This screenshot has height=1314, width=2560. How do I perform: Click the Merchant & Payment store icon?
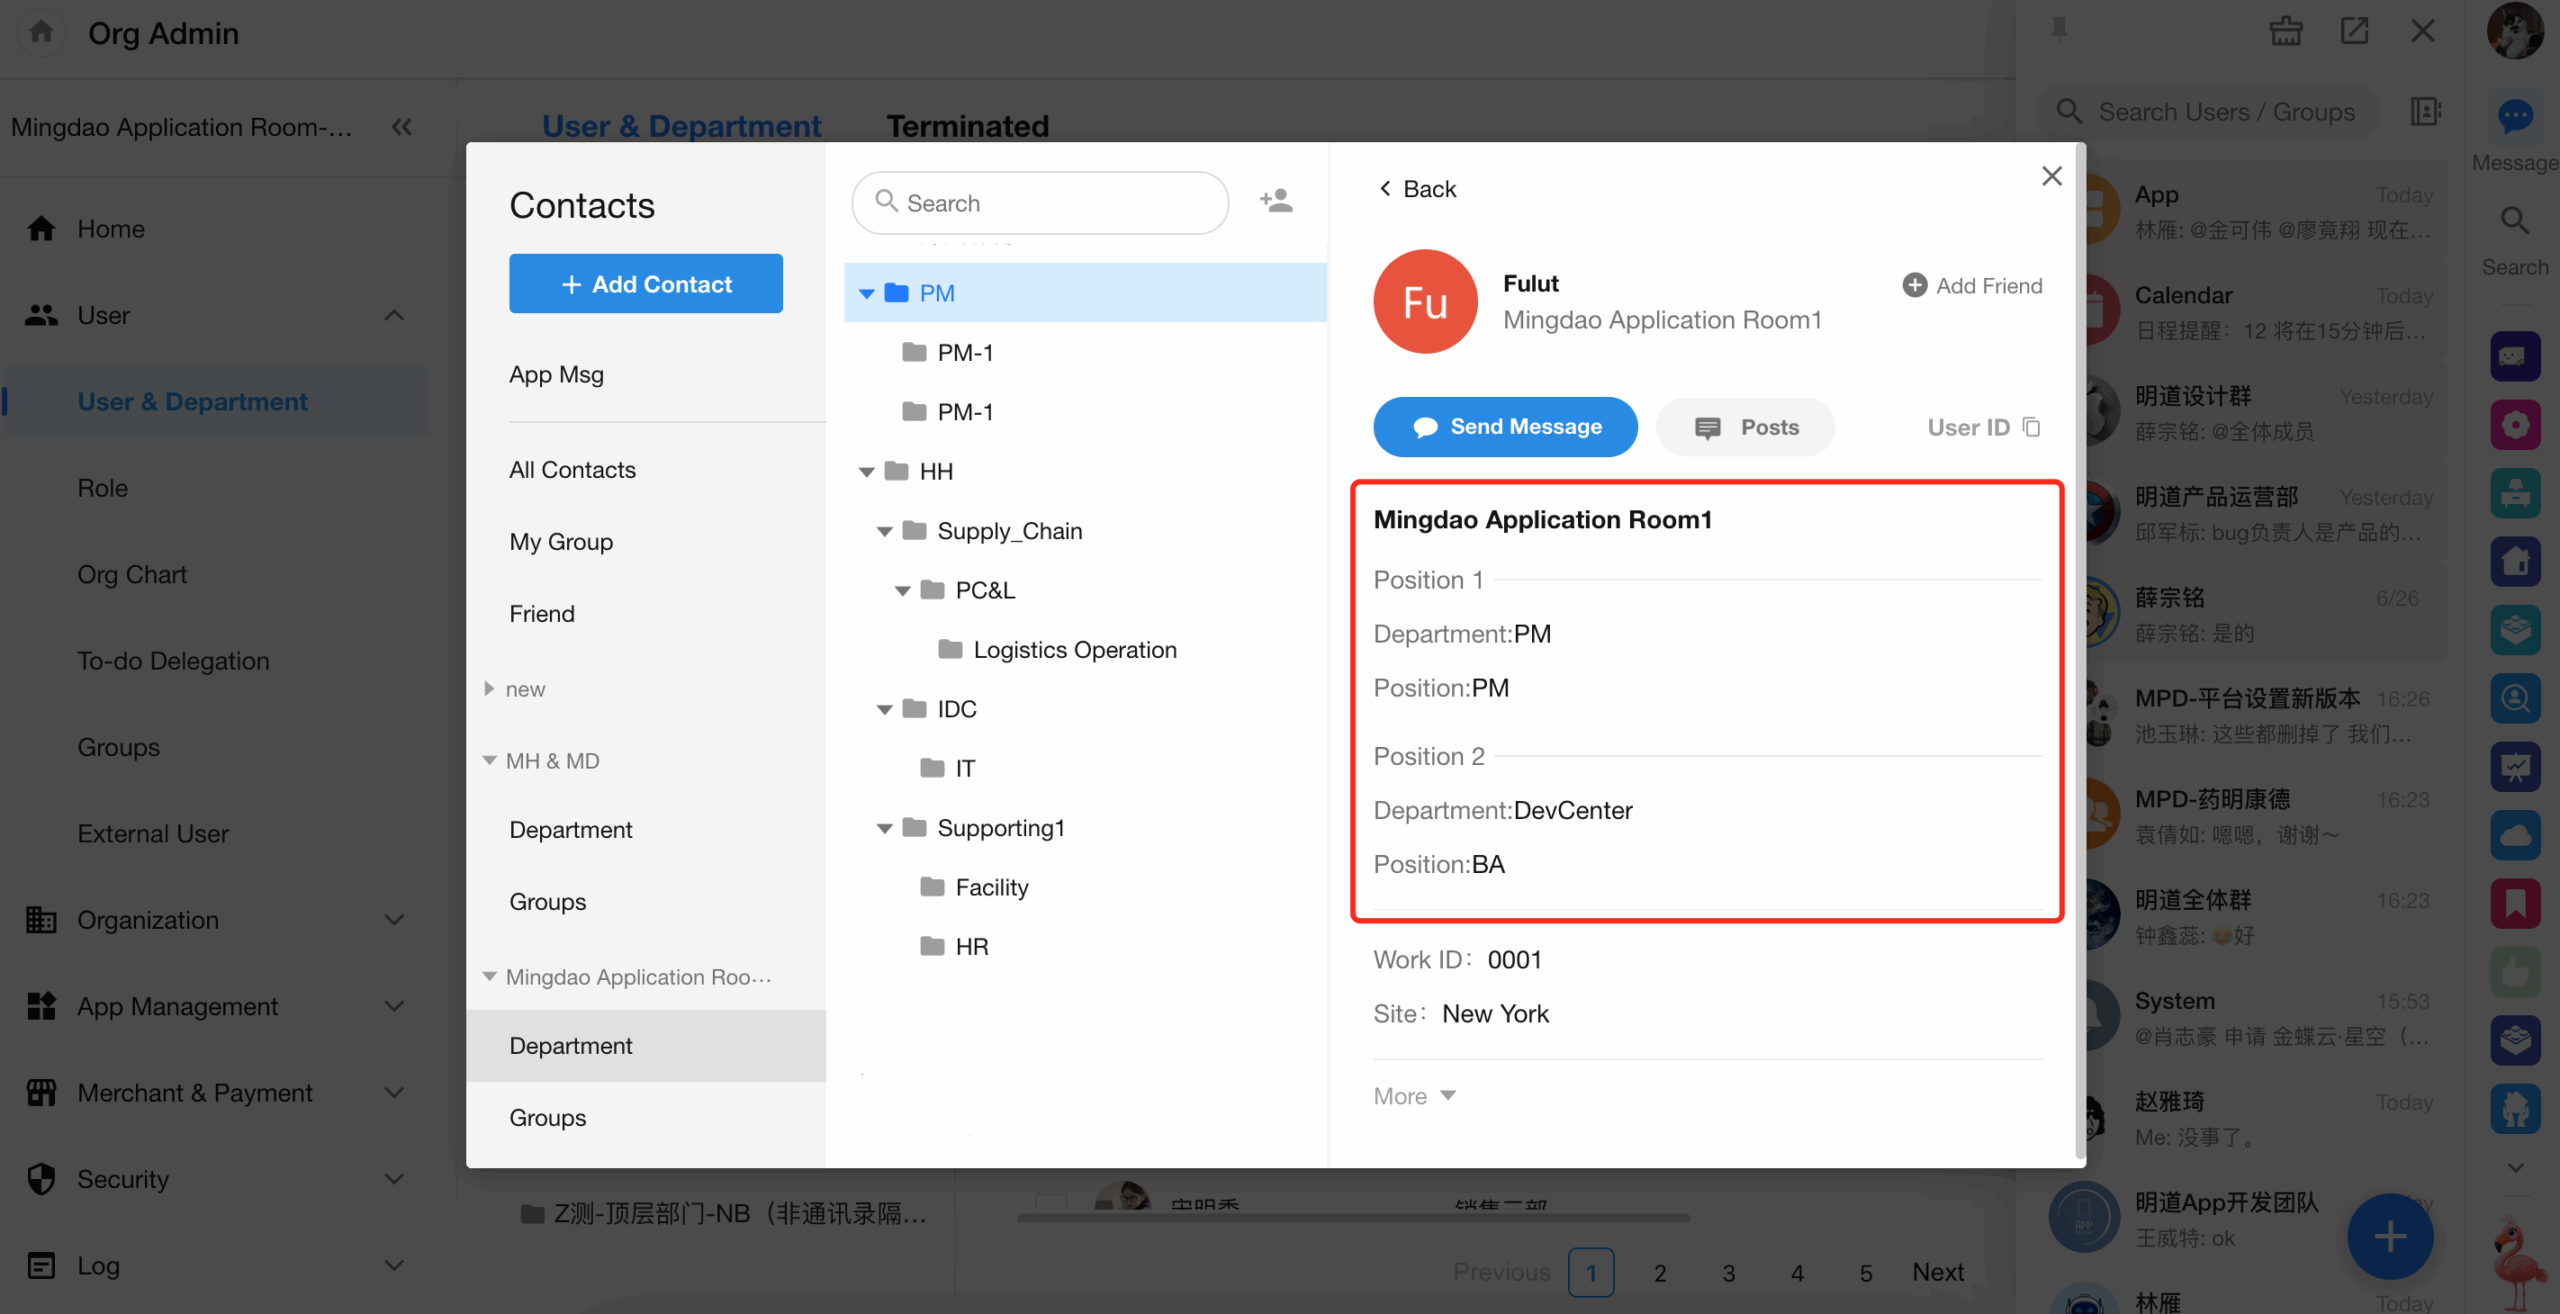pyautogui.click(x=41, y=1093)
